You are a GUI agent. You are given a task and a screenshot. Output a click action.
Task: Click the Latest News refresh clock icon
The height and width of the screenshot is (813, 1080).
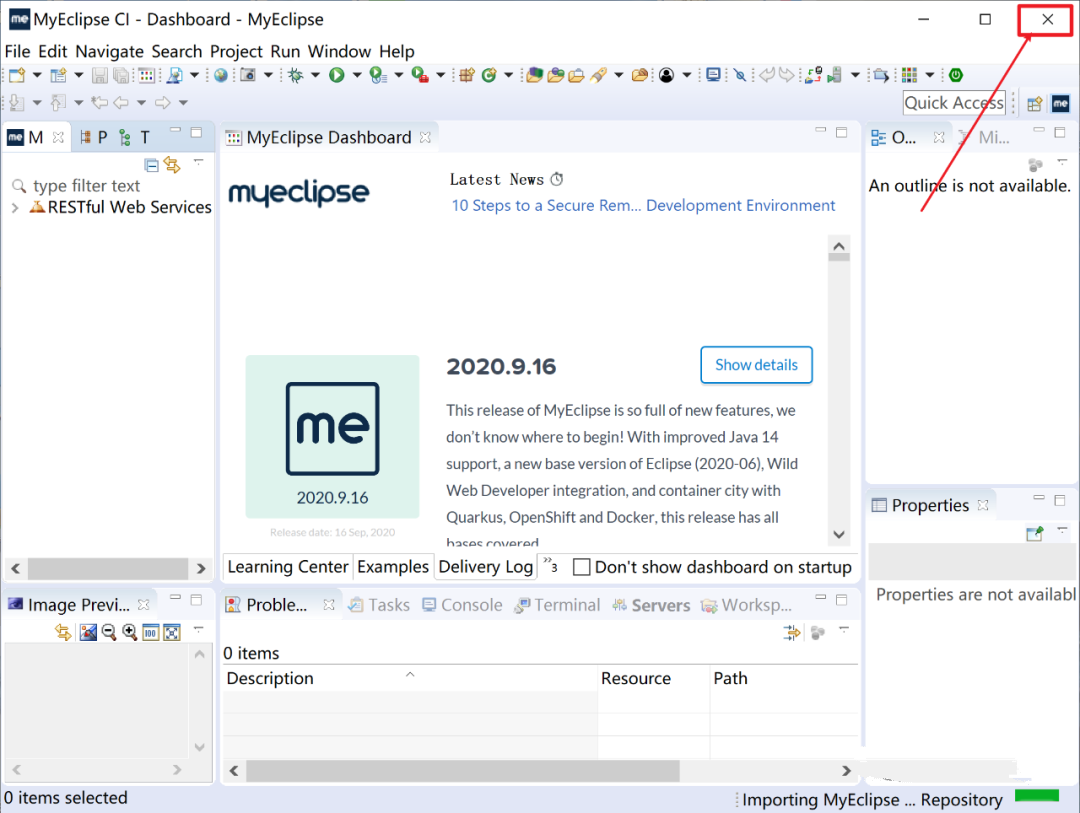[x=557, y=180]
